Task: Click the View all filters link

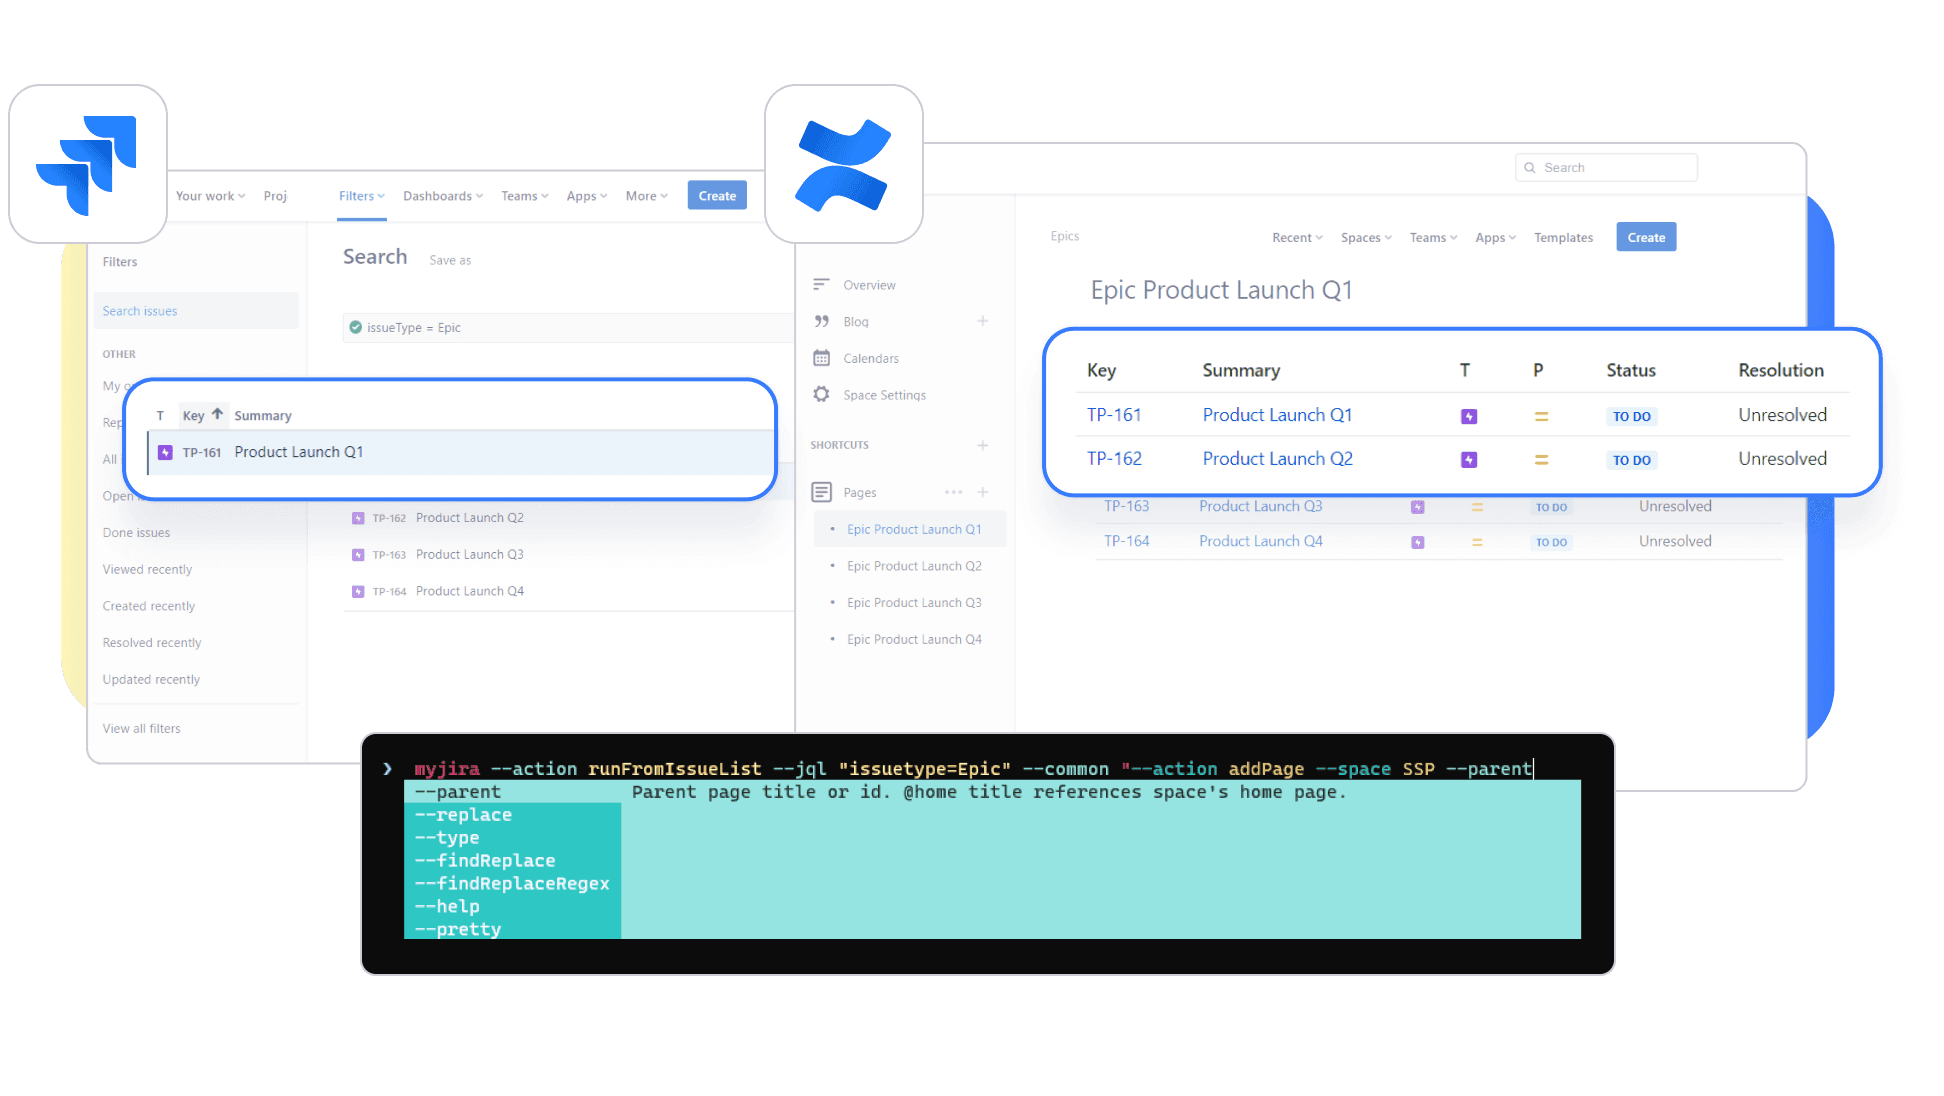Action: pyautogui.click(x=140, y=728)
